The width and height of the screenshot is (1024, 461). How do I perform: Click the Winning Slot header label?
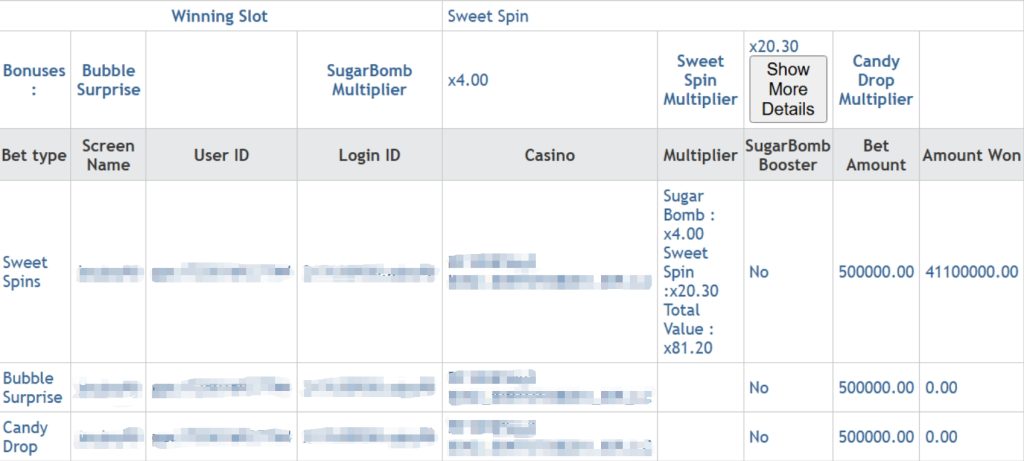click(x=220, y=16)
